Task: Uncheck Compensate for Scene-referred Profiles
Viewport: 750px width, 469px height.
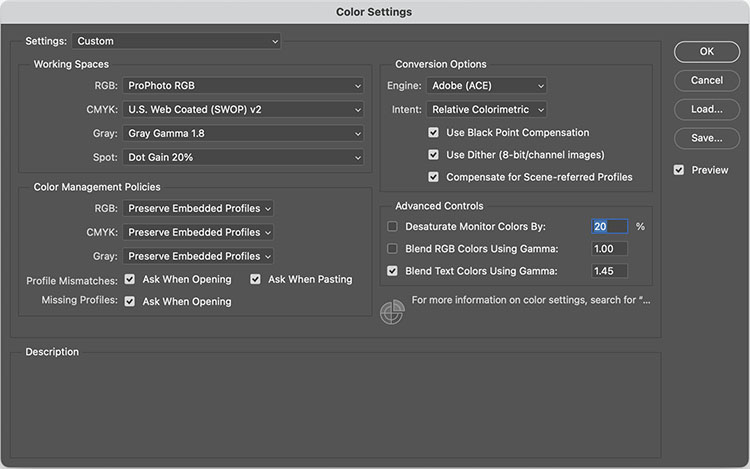Action: tap(433, 177)
